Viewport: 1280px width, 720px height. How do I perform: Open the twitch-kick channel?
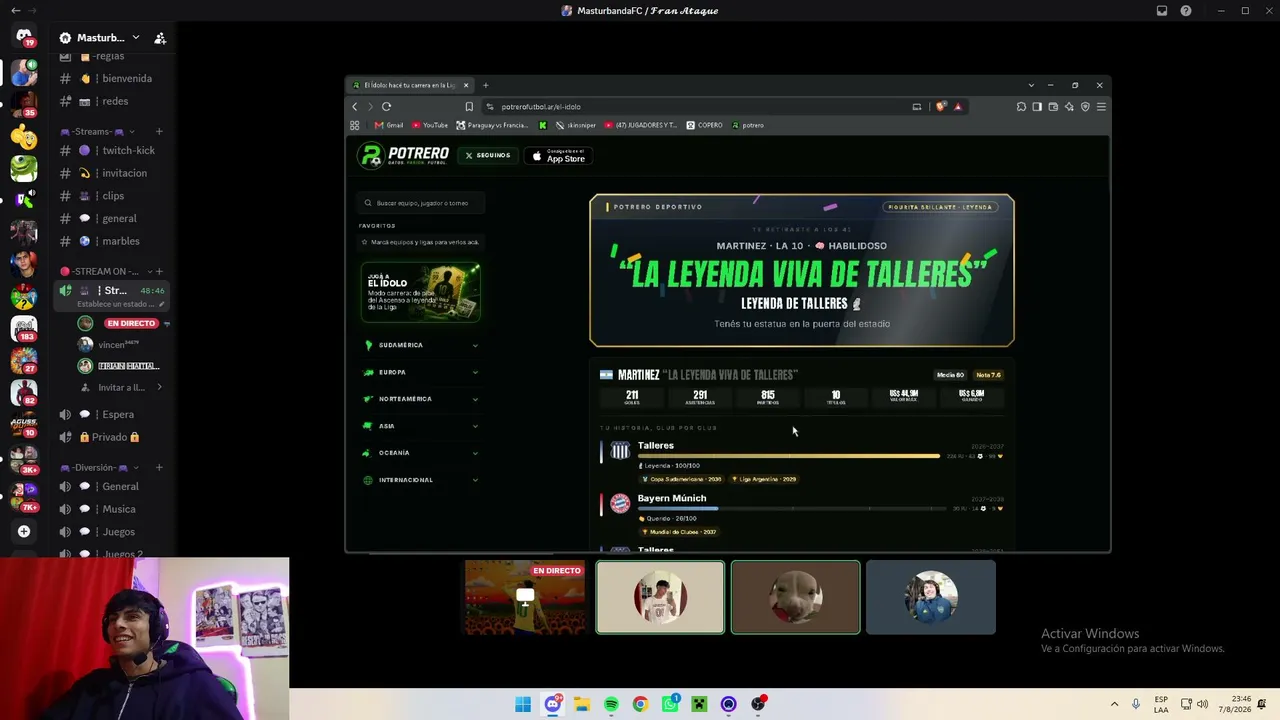[113, 150]
